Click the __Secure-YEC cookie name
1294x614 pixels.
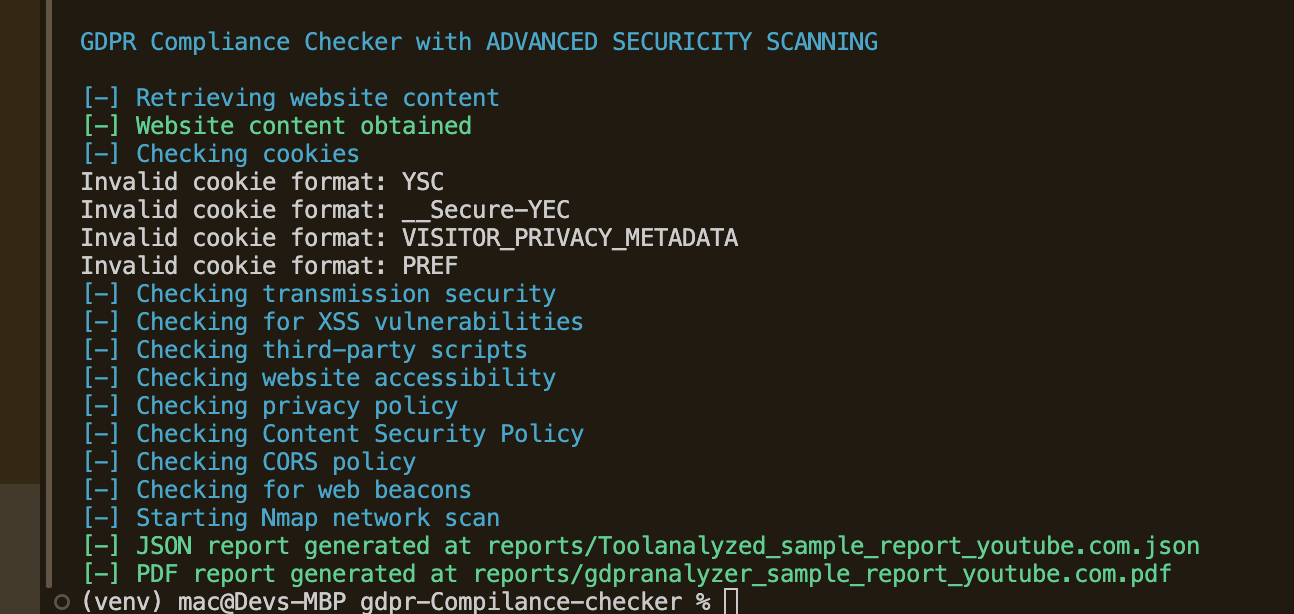(486, 210)
